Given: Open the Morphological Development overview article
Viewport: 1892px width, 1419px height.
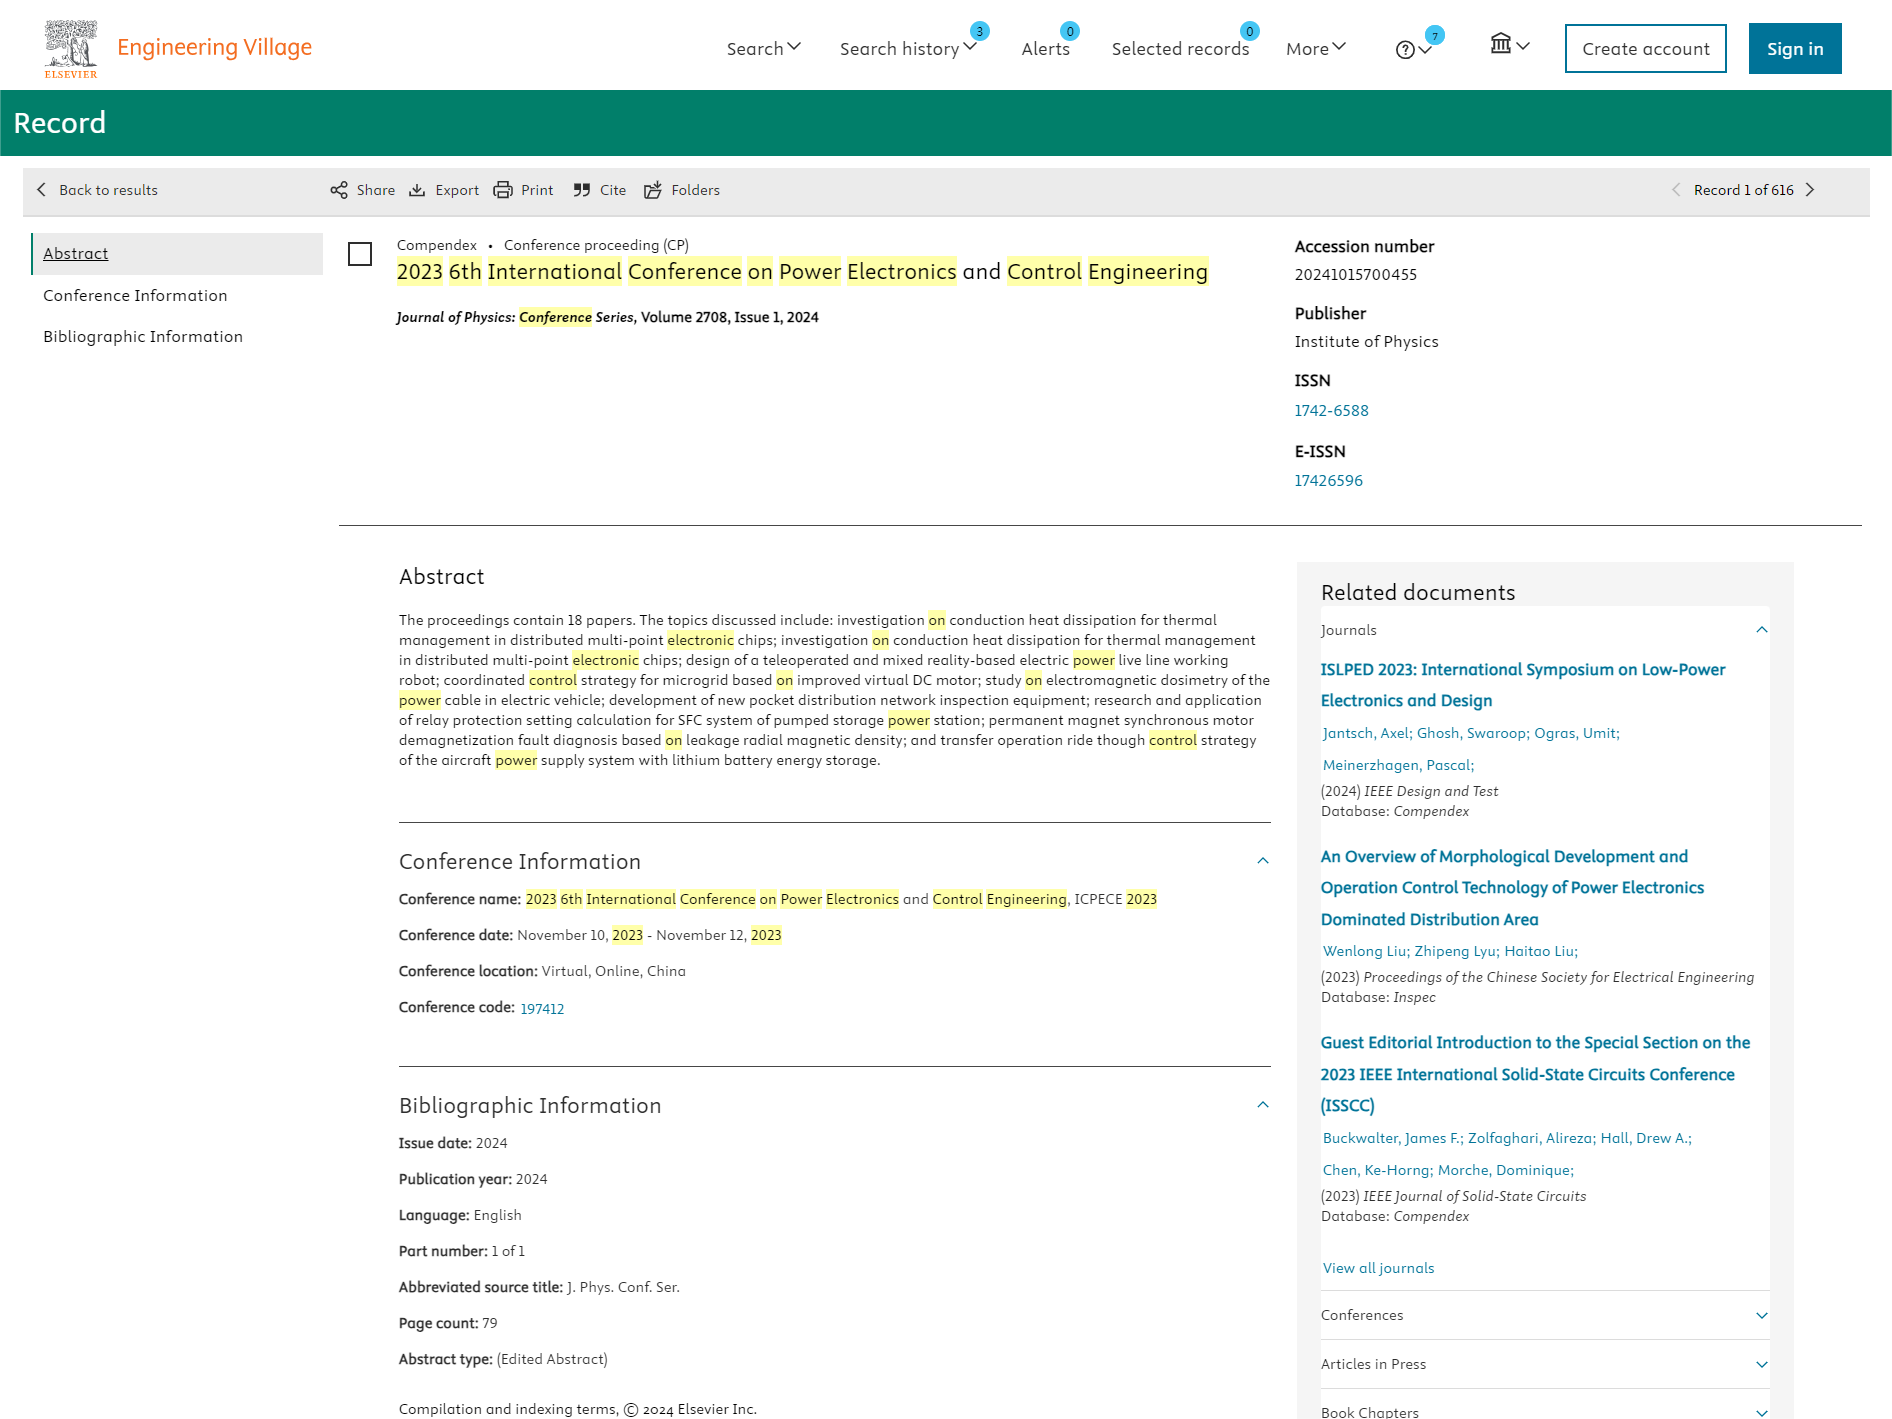Looking at the screenshot, I should click(1512, 888).
